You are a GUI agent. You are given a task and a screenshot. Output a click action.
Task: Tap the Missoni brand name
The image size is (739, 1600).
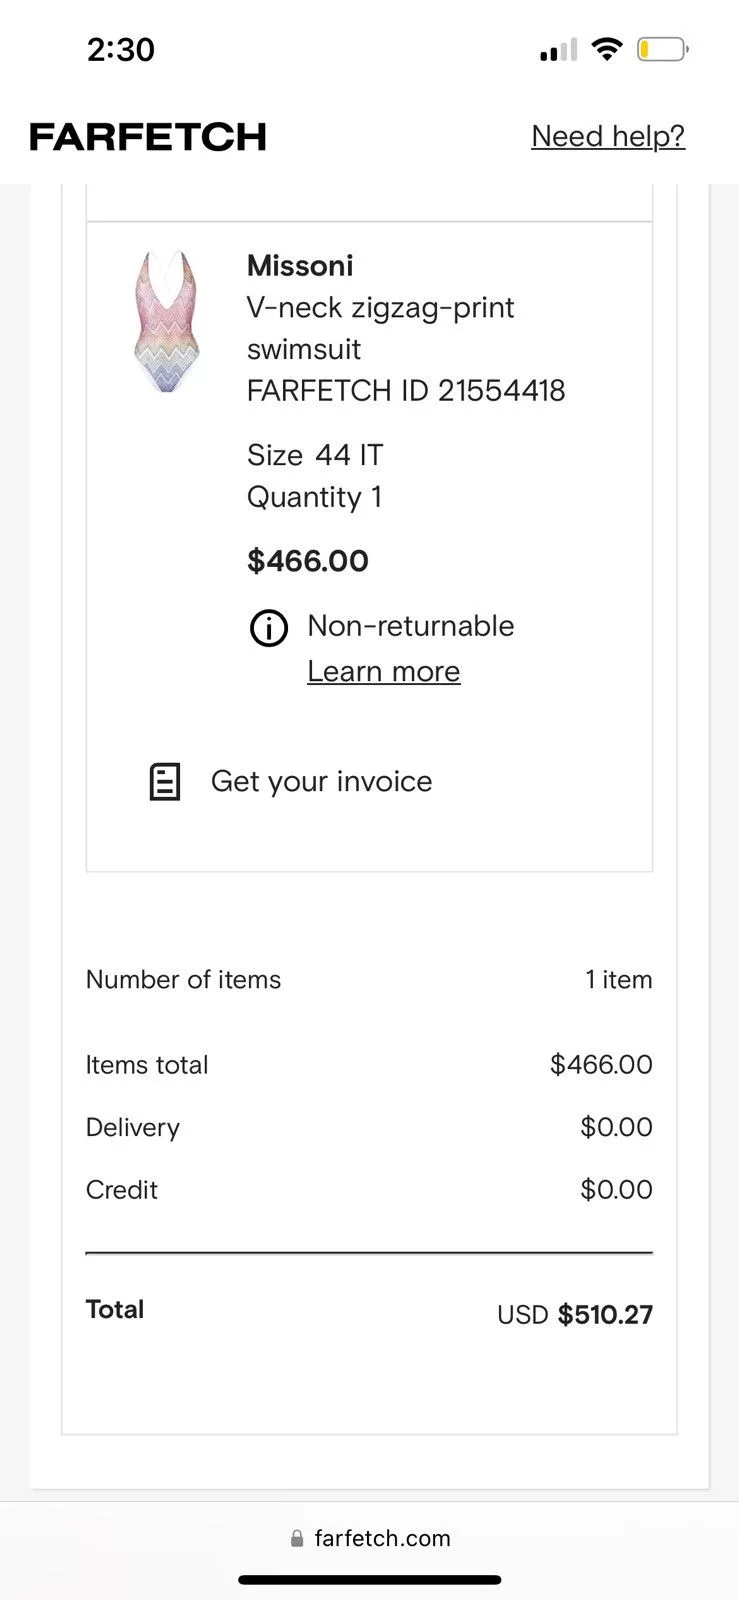pos(300,266)
